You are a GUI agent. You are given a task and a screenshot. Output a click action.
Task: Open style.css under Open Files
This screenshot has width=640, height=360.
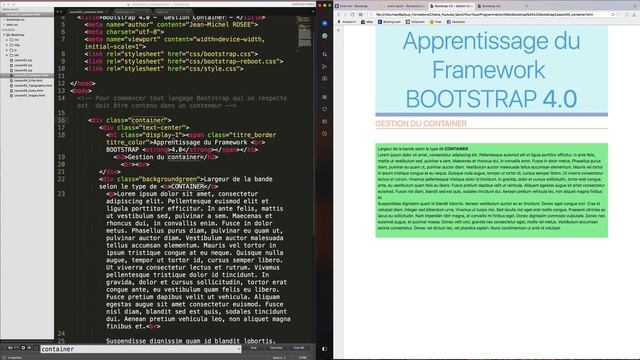12,24
